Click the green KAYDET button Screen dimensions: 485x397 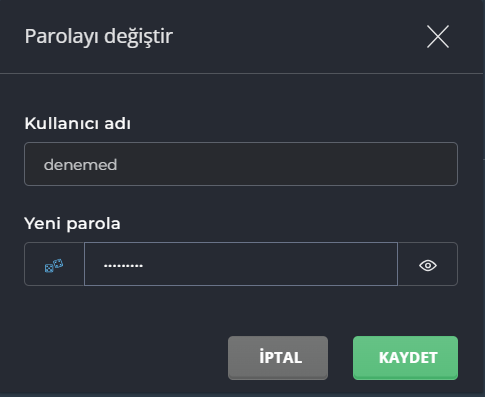[405, 358]
